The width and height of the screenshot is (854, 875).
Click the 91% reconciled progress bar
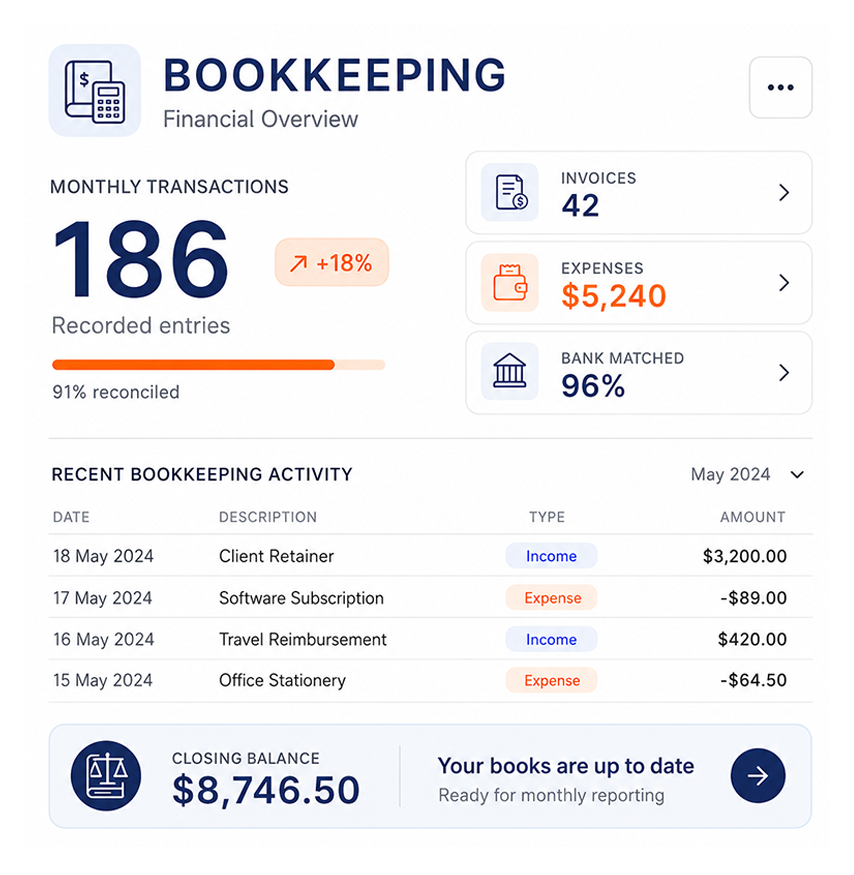pyautogui.click(x=218, y=365)
